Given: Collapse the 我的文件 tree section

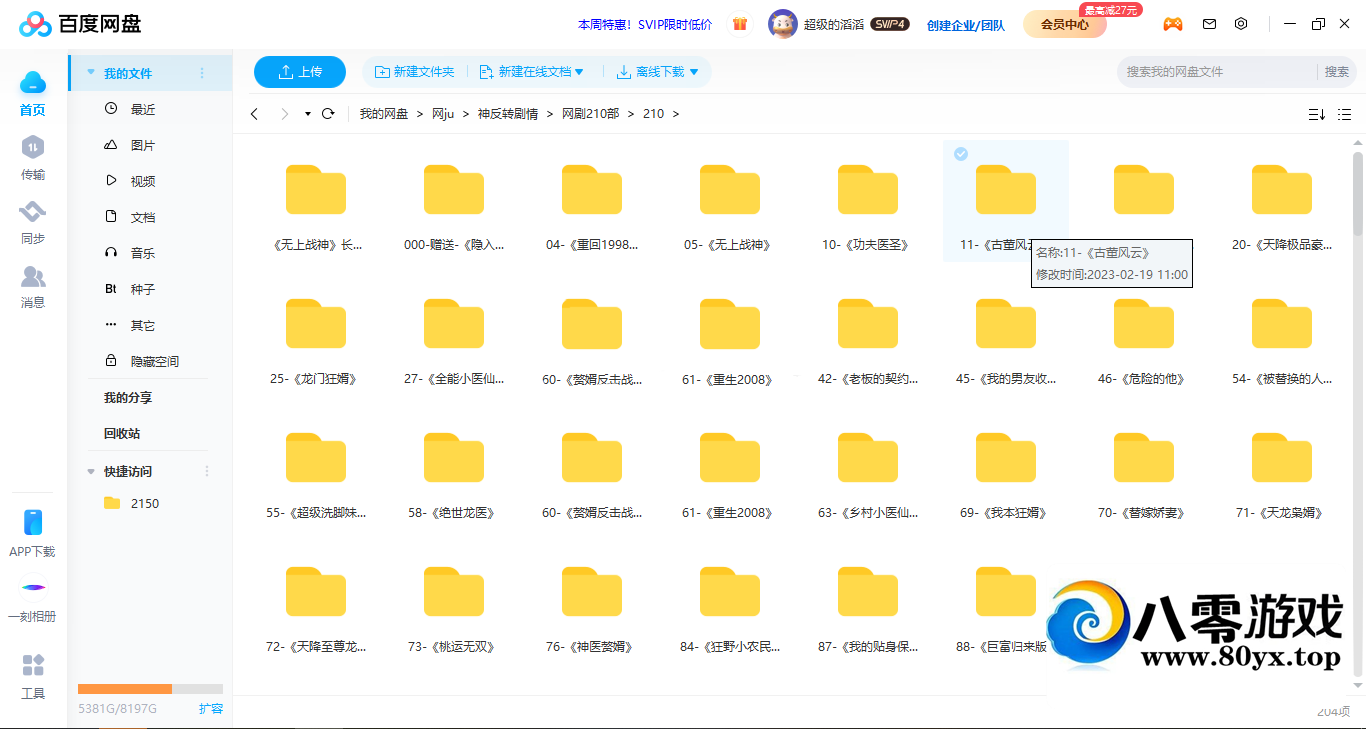Looking at the screenshot, I should [x=91, y=73].
